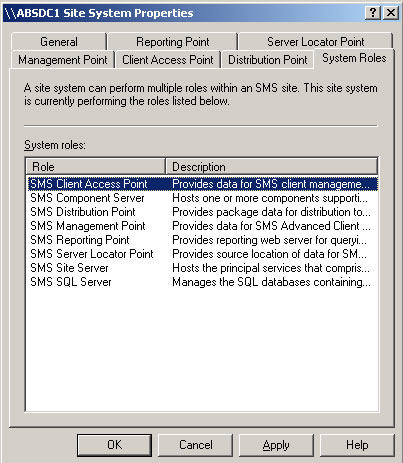The image size is (403, 463).
Task: Click the Description column header
Action: [271, 166]
